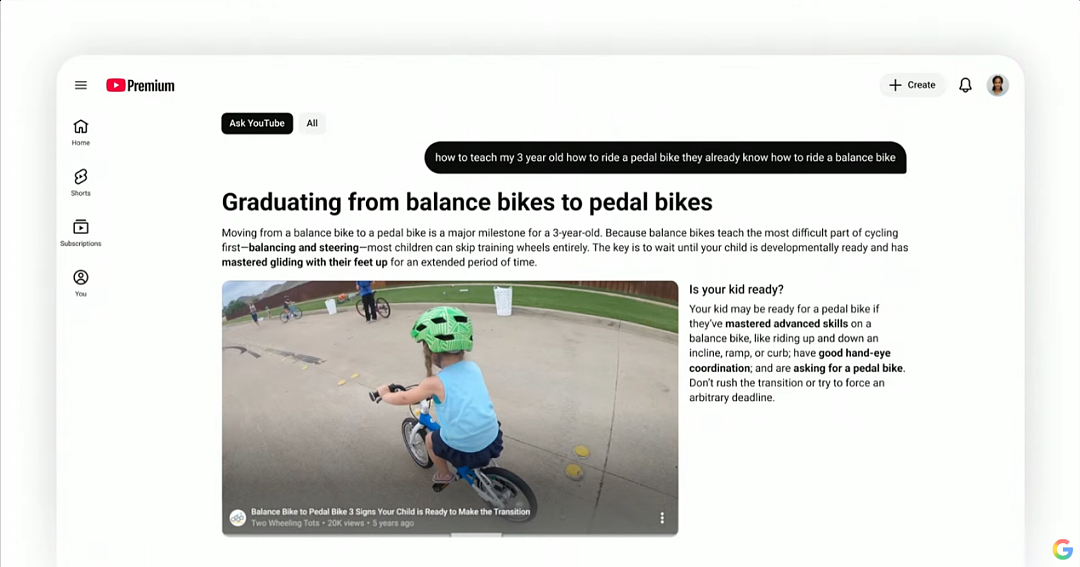Open Shorts from the sidebar
The width and height of the screenshot is (1080, 567).
point(81,183)
